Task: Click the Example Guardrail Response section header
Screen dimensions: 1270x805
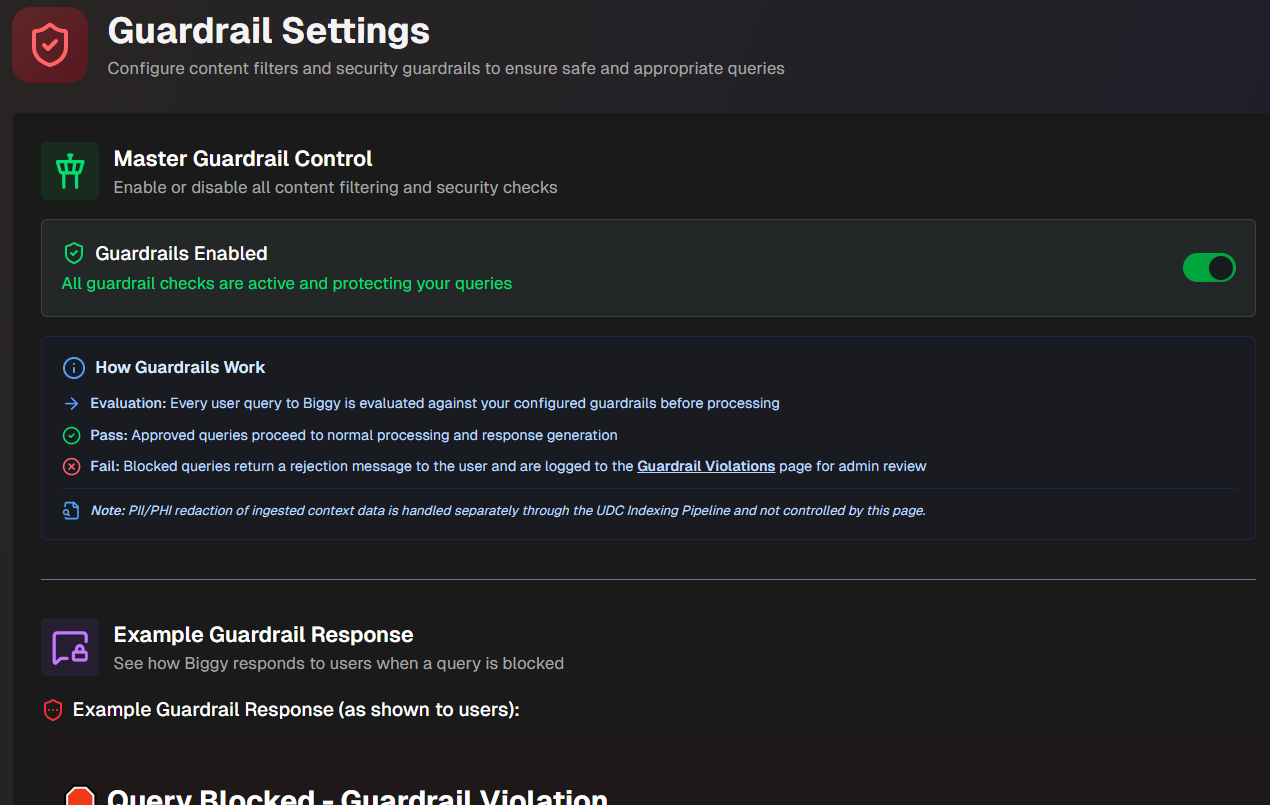Action: pyautogui.click(x=263, y=634)
